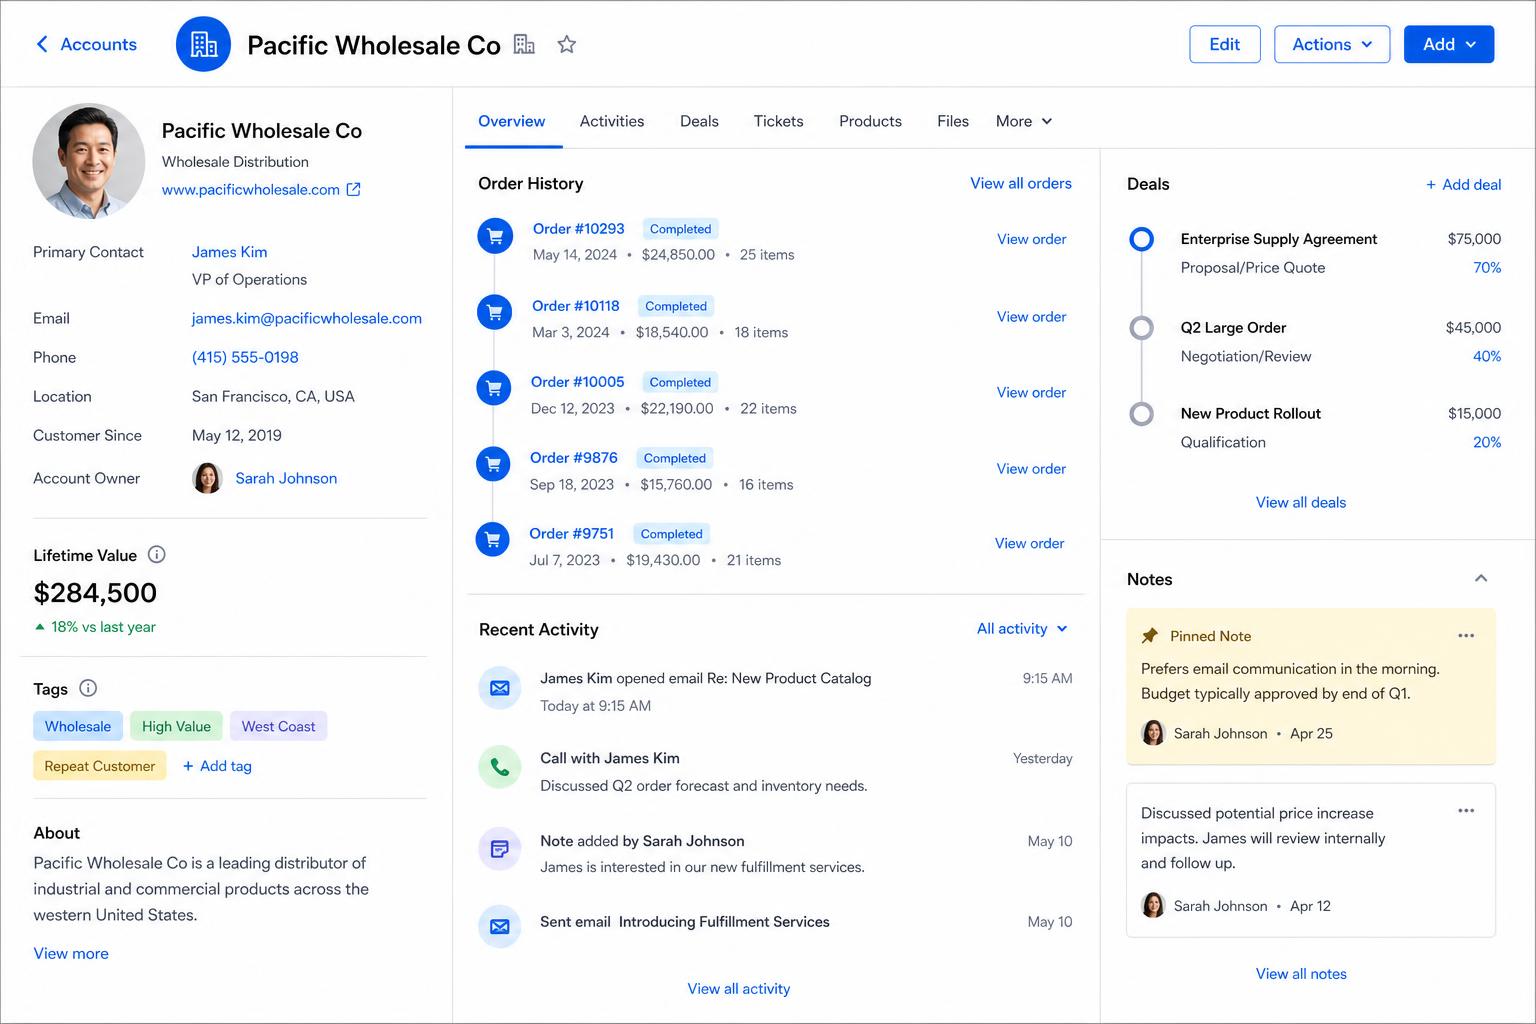Expand the More tabs menu
This screenshot has width=1536, height=1024.
1024,121
